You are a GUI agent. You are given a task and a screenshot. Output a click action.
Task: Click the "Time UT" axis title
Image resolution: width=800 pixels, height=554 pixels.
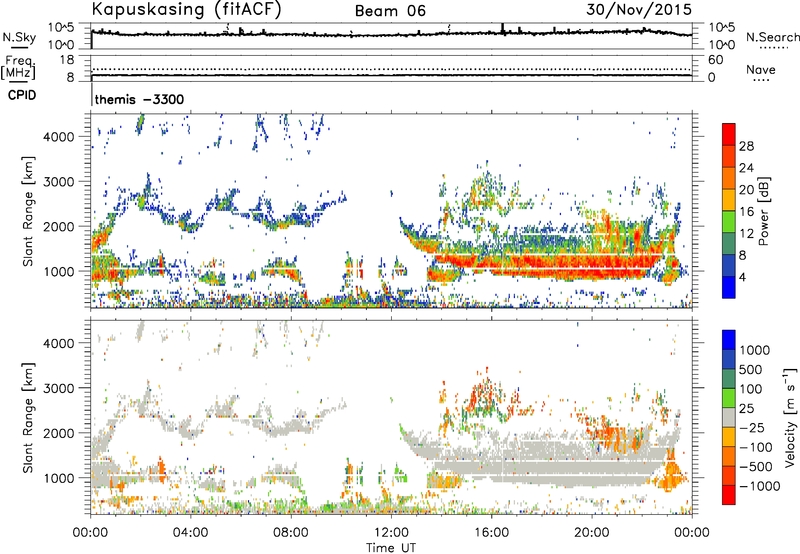[391, 548]
